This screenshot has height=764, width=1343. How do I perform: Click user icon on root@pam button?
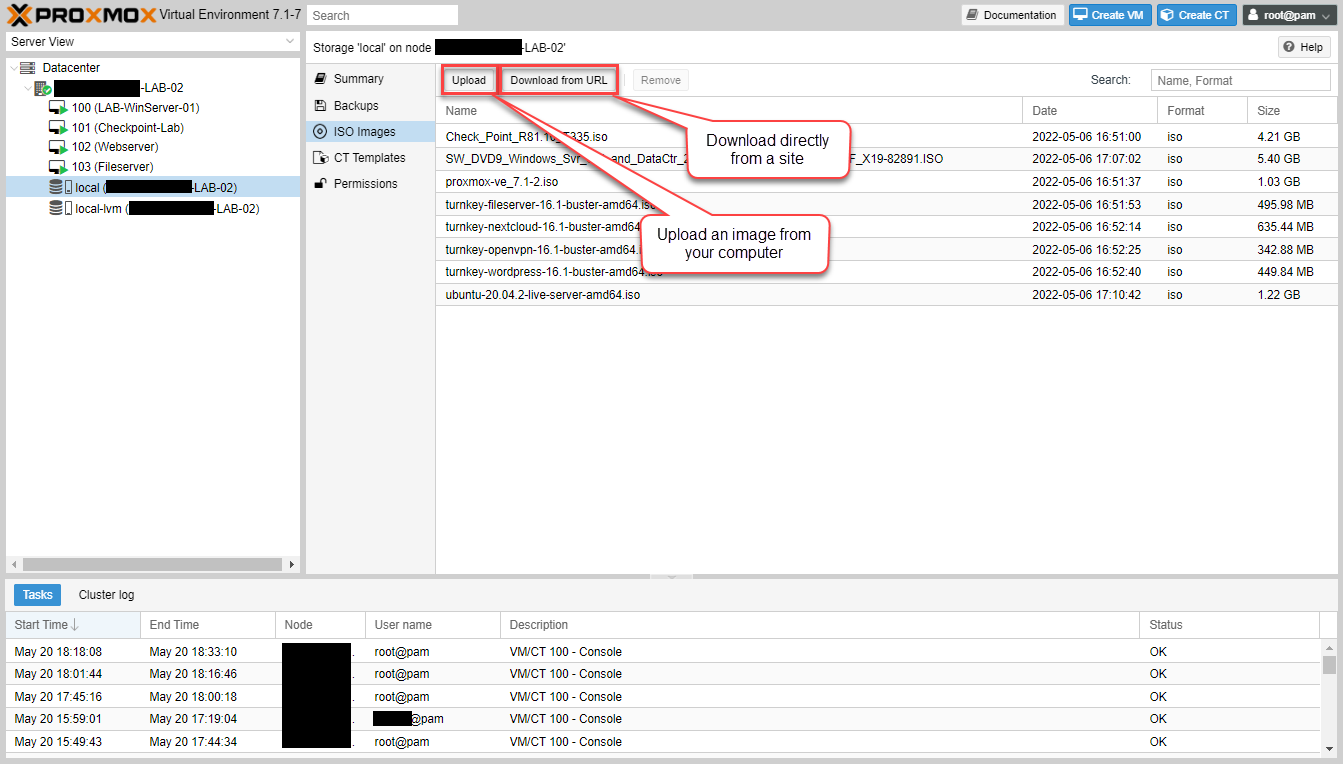(x=1253, y=15)
